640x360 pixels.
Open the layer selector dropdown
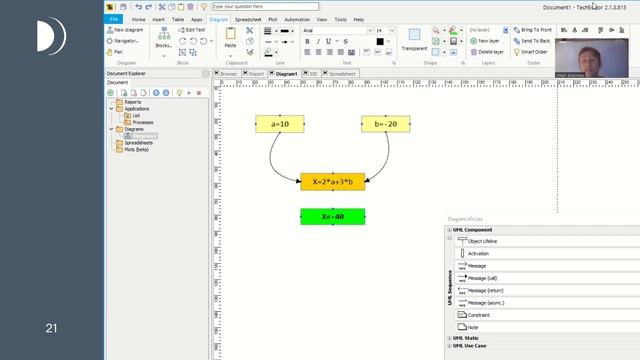[505, 30]
